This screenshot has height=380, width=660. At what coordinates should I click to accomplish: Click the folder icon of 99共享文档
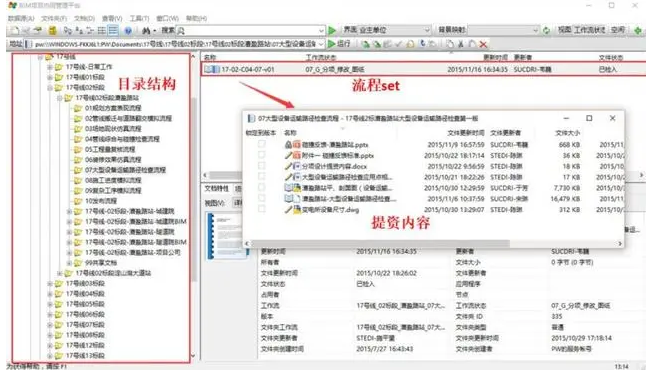click(78, 263)
